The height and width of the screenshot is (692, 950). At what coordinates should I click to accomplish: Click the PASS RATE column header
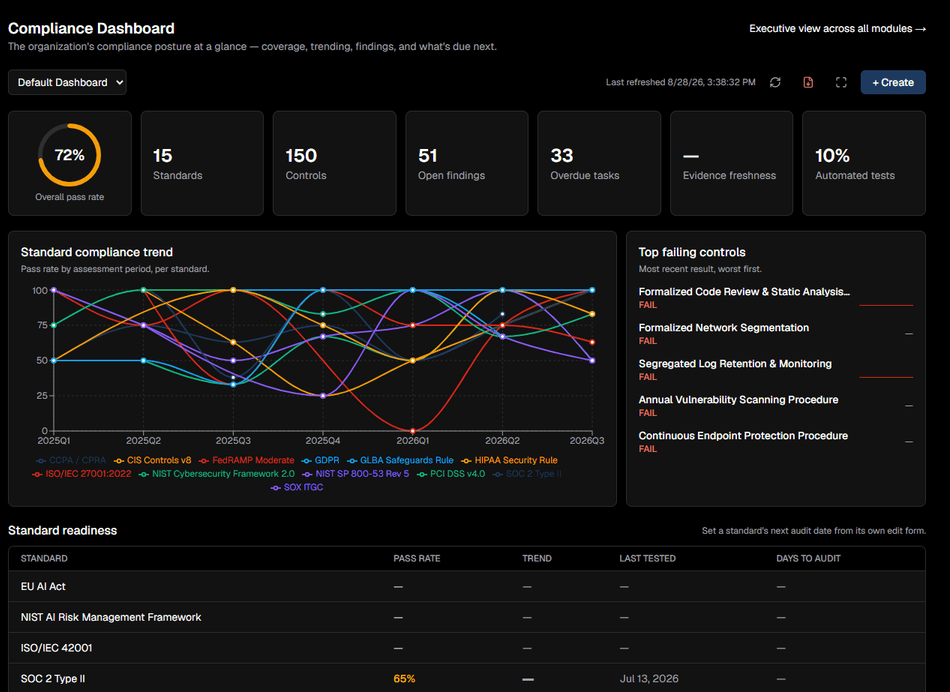(x=417, y=559)
